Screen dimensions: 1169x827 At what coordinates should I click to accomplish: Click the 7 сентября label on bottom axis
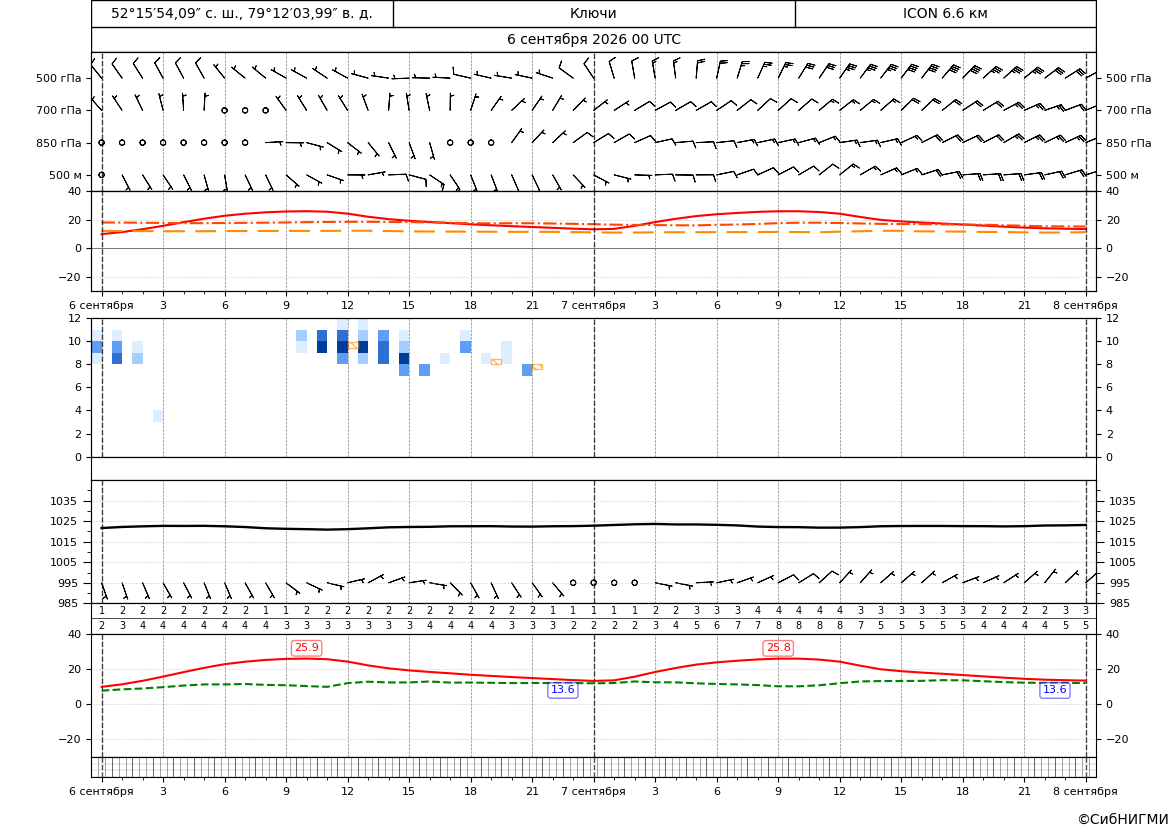pos(593,791)
